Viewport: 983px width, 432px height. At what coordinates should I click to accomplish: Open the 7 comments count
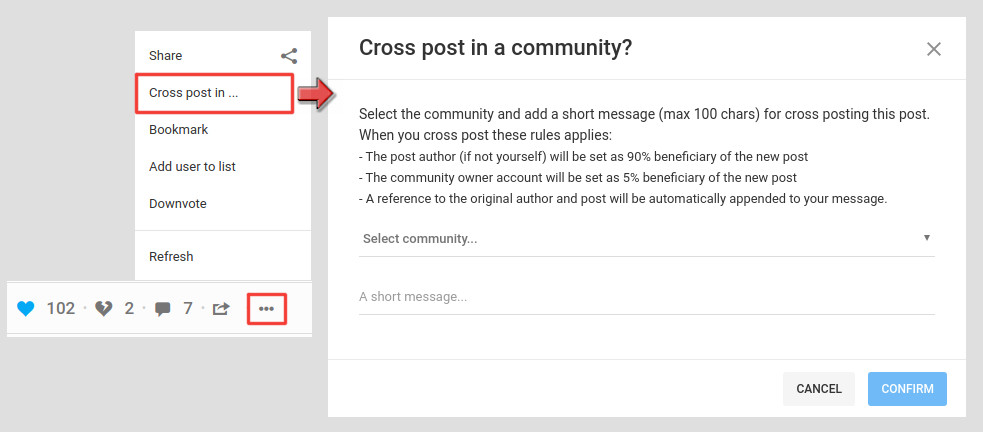tap(188, 308)
